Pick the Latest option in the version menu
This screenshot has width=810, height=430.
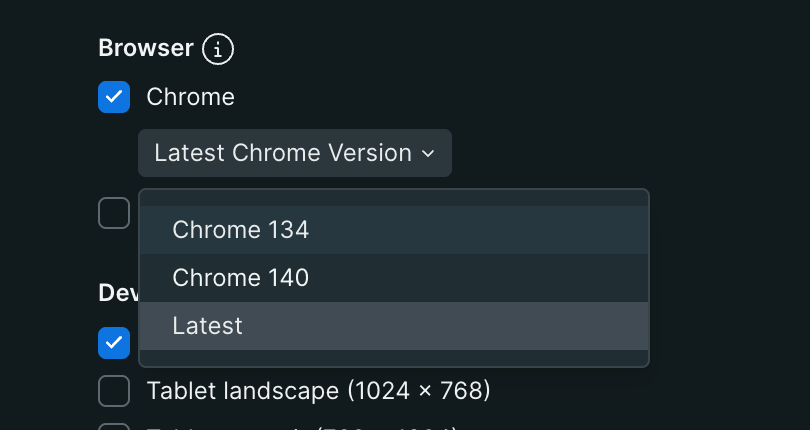(x=207, y=326)
